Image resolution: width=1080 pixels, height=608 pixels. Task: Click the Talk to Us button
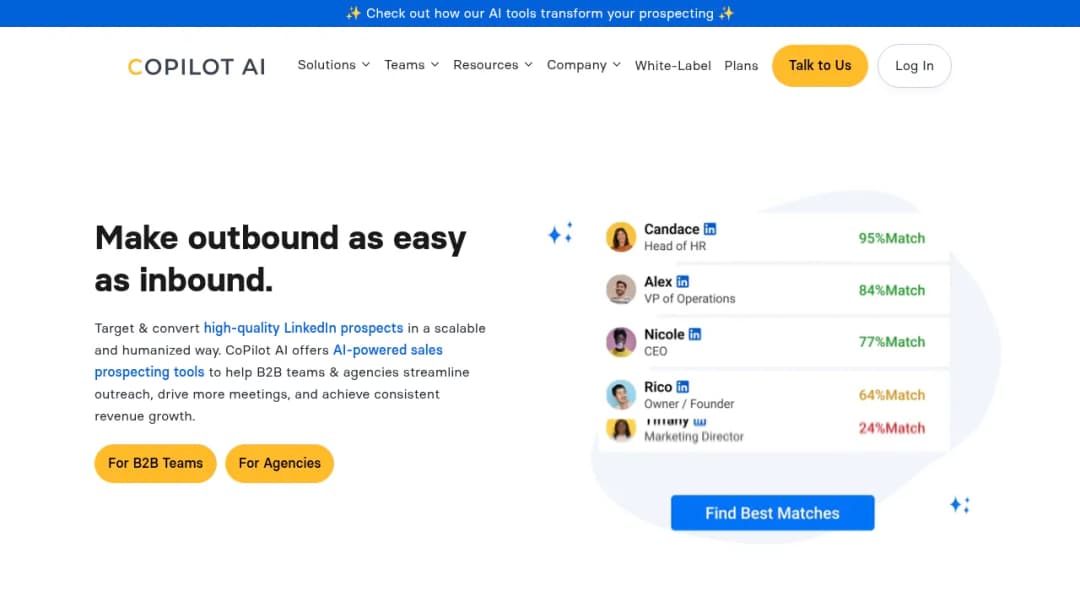[x=820, y=65]
